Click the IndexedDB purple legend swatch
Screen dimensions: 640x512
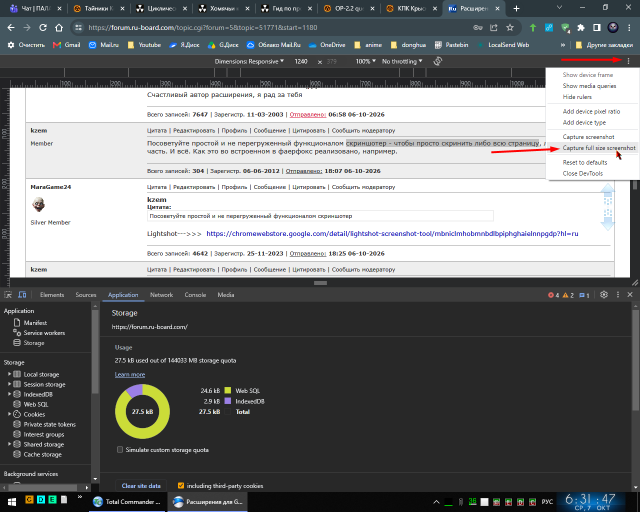228,401
